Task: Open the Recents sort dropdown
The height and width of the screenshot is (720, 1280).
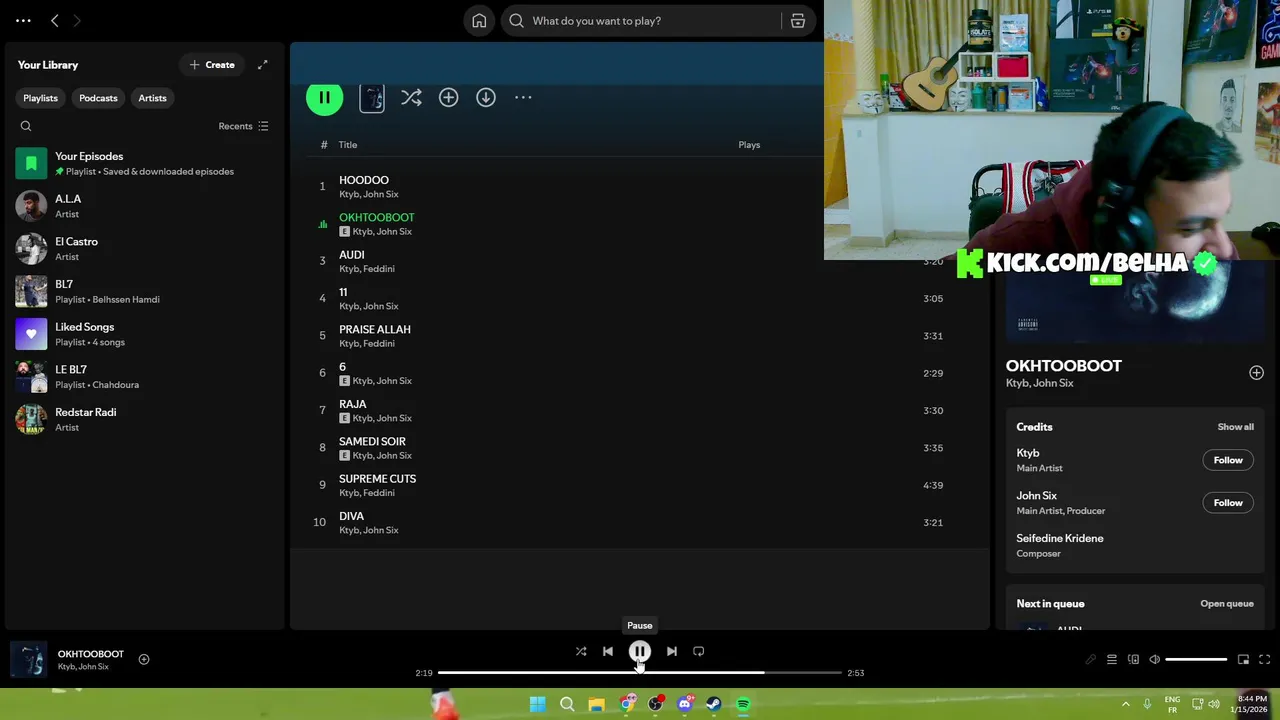Action: click(x=243, y=126)
